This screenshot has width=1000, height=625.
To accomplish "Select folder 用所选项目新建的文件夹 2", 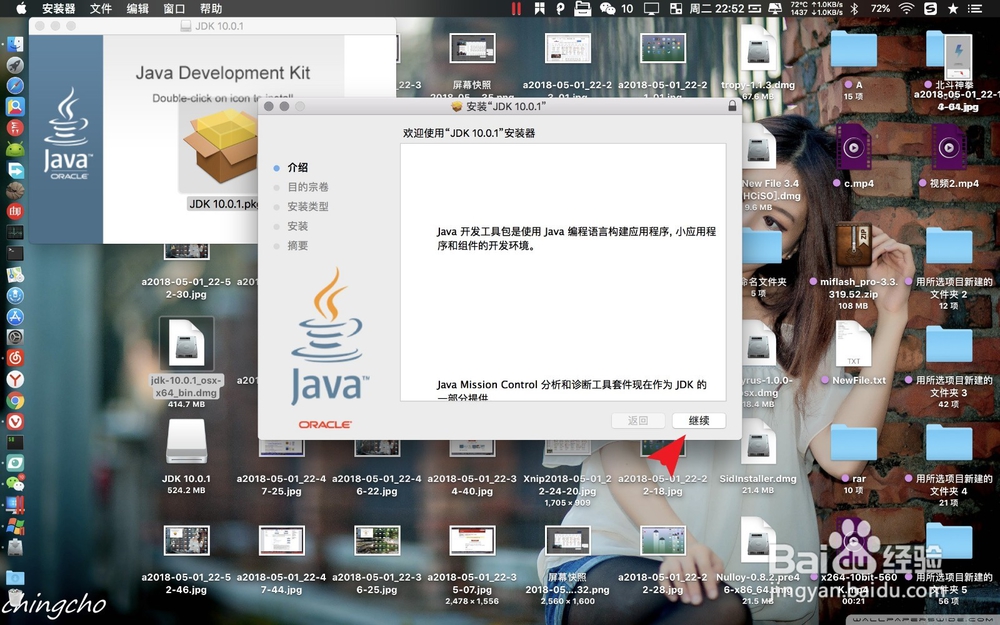I will [x=948, y=246].
